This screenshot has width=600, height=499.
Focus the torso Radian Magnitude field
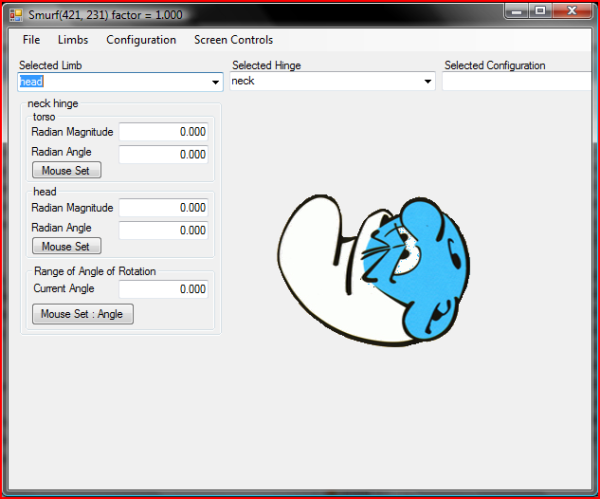coord(163,132)
